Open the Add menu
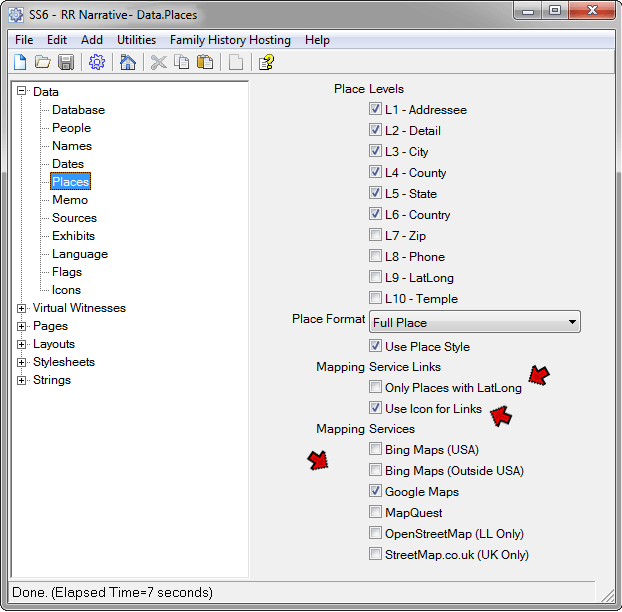The width and height of the screenshot is (622, 612). [x=92, y=40]
